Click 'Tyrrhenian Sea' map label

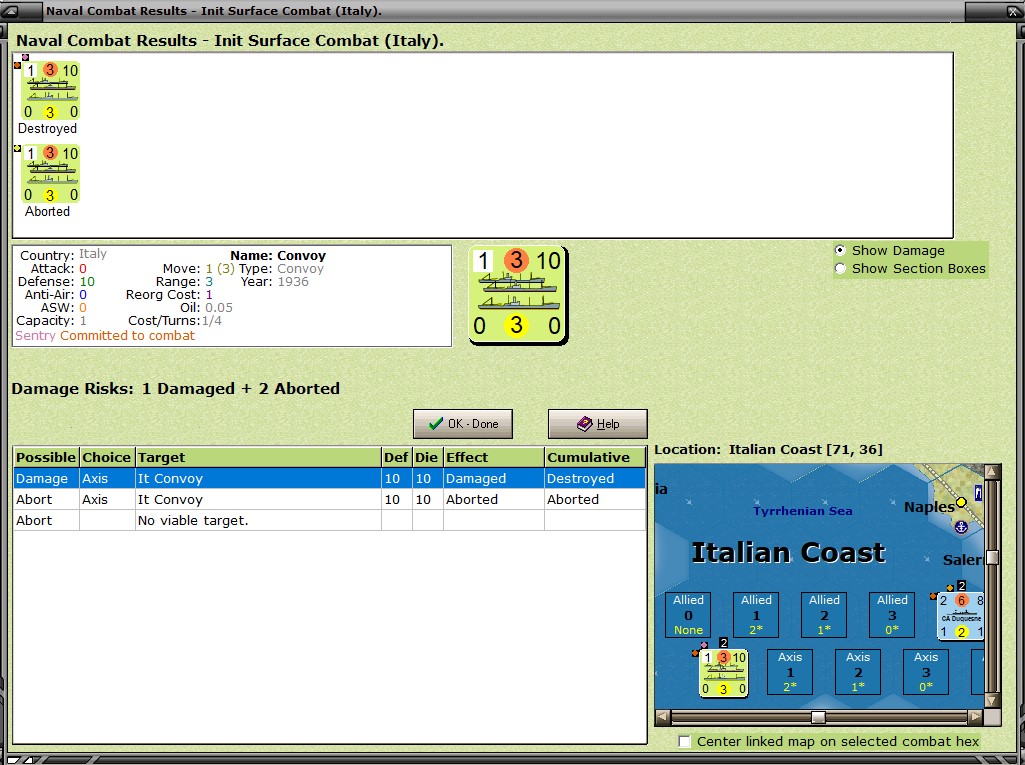(x=803, y=511)
